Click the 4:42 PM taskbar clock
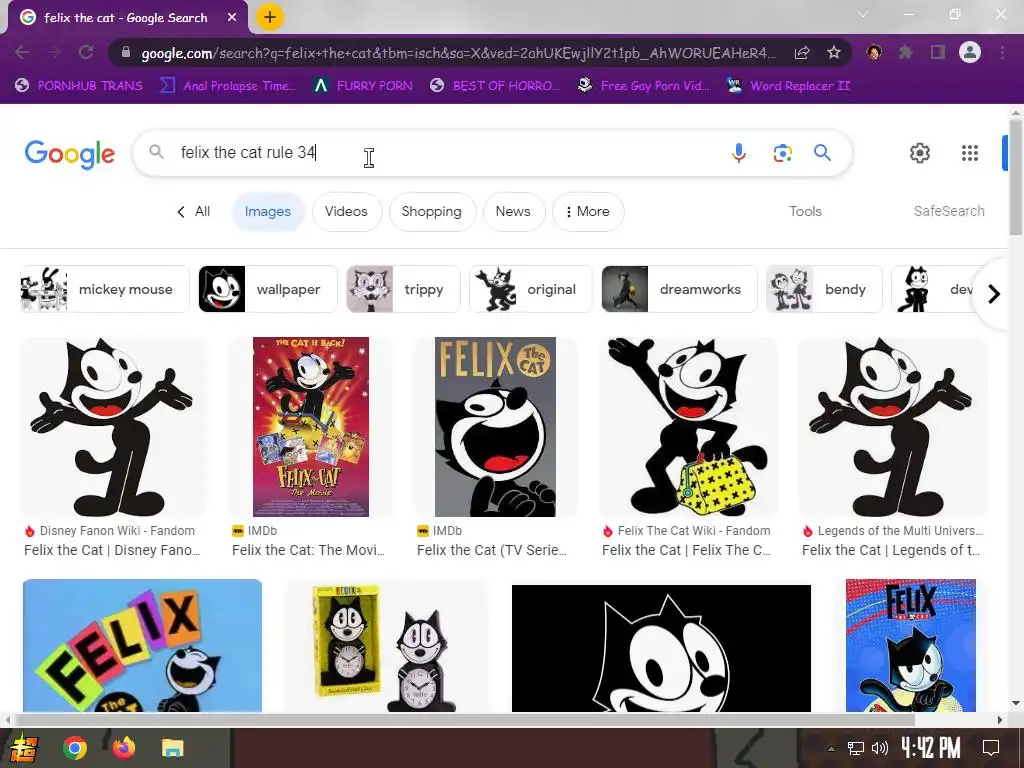1024x768 pixels. pyautogui.click(x=931, y=747)
